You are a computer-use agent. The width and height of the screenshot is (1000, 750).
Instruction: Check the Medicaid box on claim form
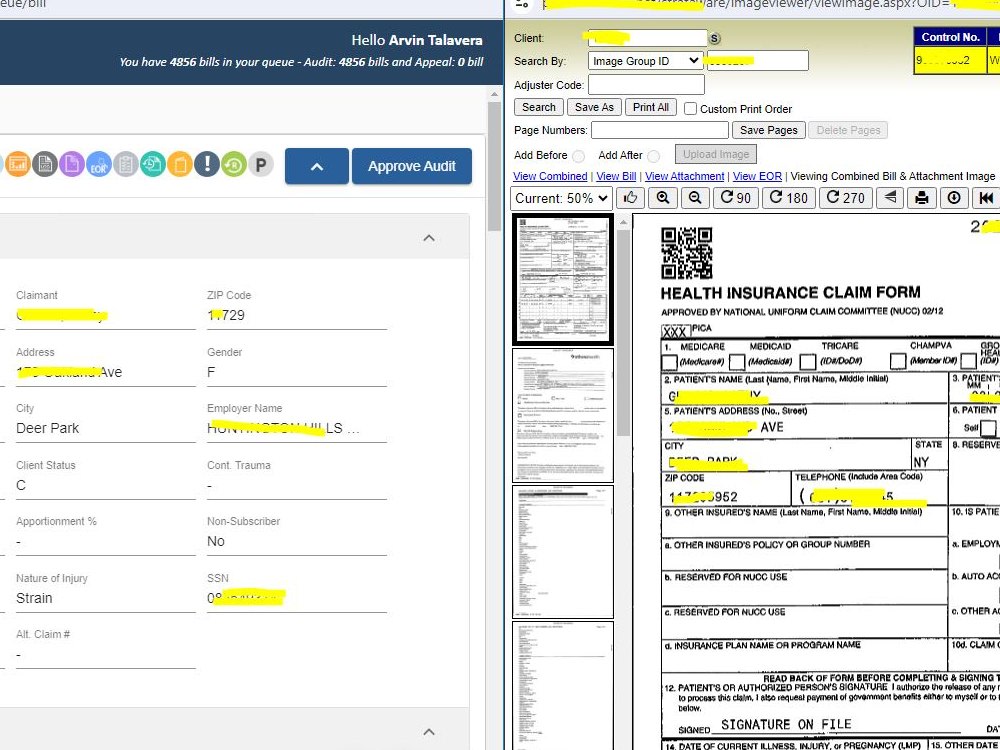[x=737, y=362]
